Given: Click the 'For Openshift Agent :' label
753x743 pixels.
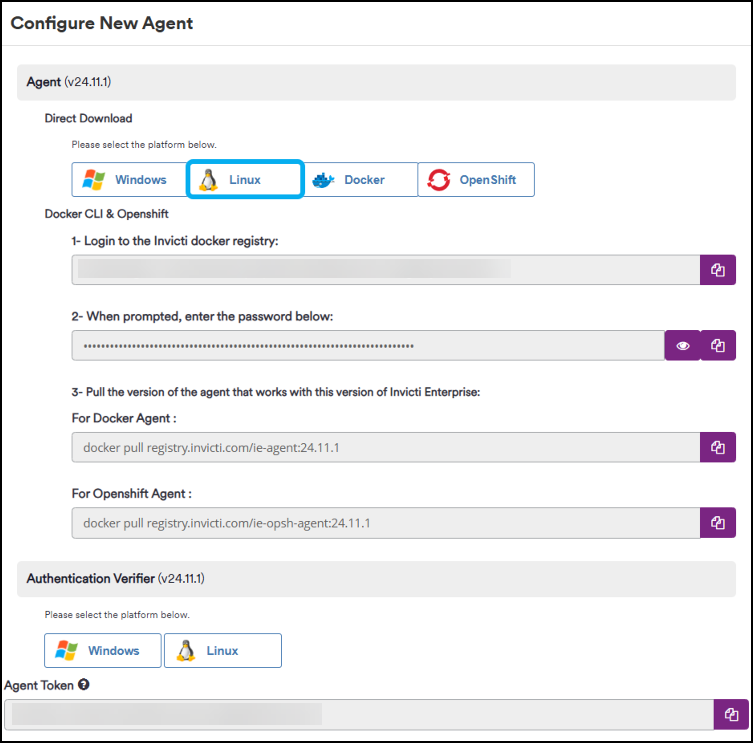Looking at the screenshot, I should coord(132,494).
